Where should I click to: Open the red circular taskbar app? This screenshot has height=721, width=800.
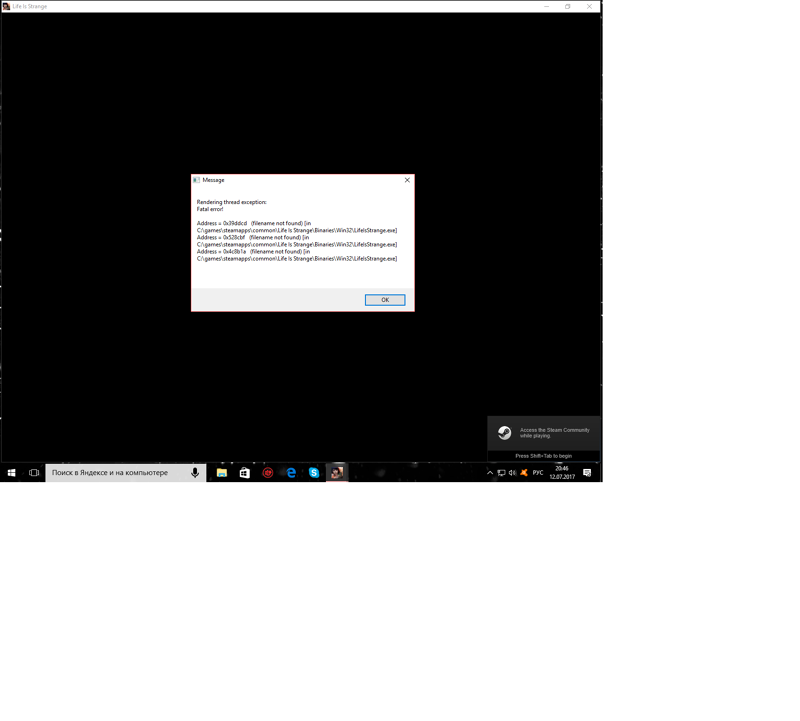pyautogui.click(x=267, y=473)
